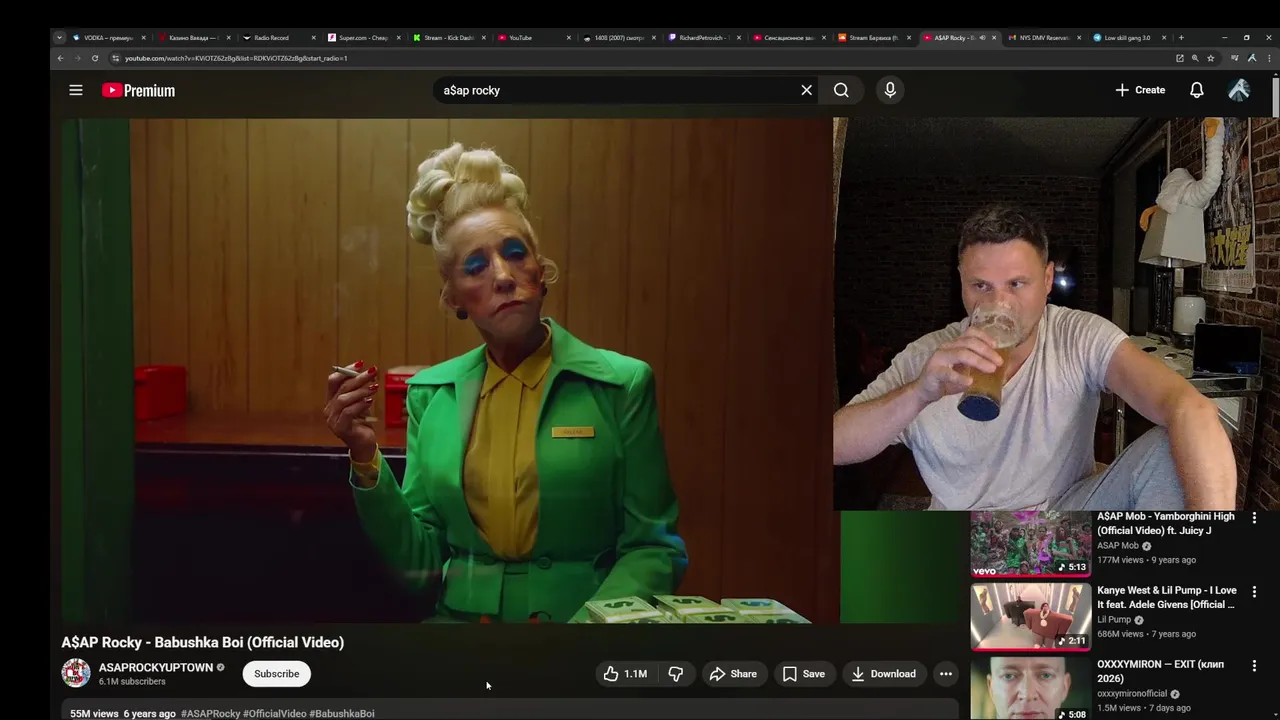The height and width of the screenshot is (720, 1280).
Task: Like the video (1.1M thumbs up)
Action: tap(625, 674)
